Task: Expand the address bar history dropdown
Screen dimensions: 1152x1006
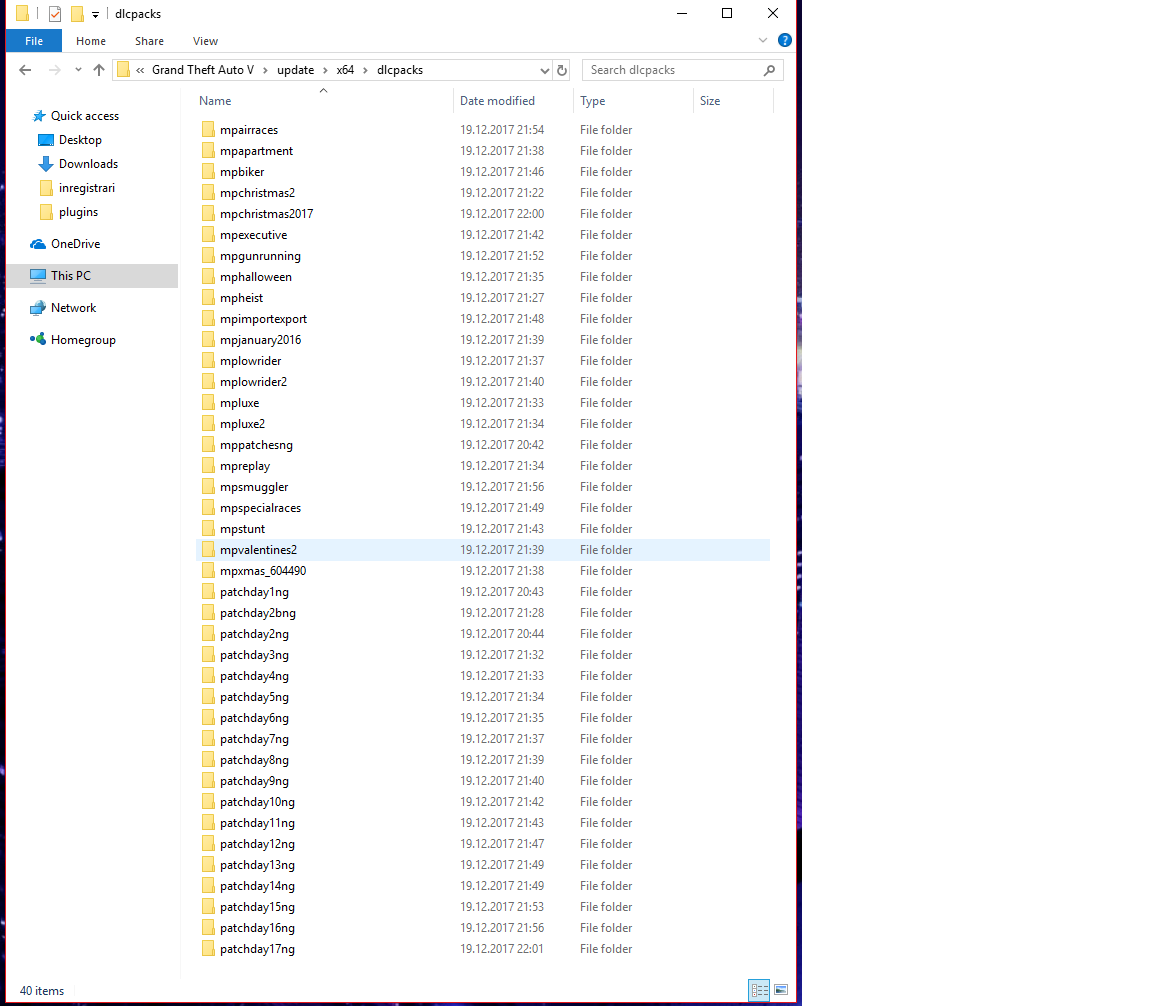Action: click(544, 71)
